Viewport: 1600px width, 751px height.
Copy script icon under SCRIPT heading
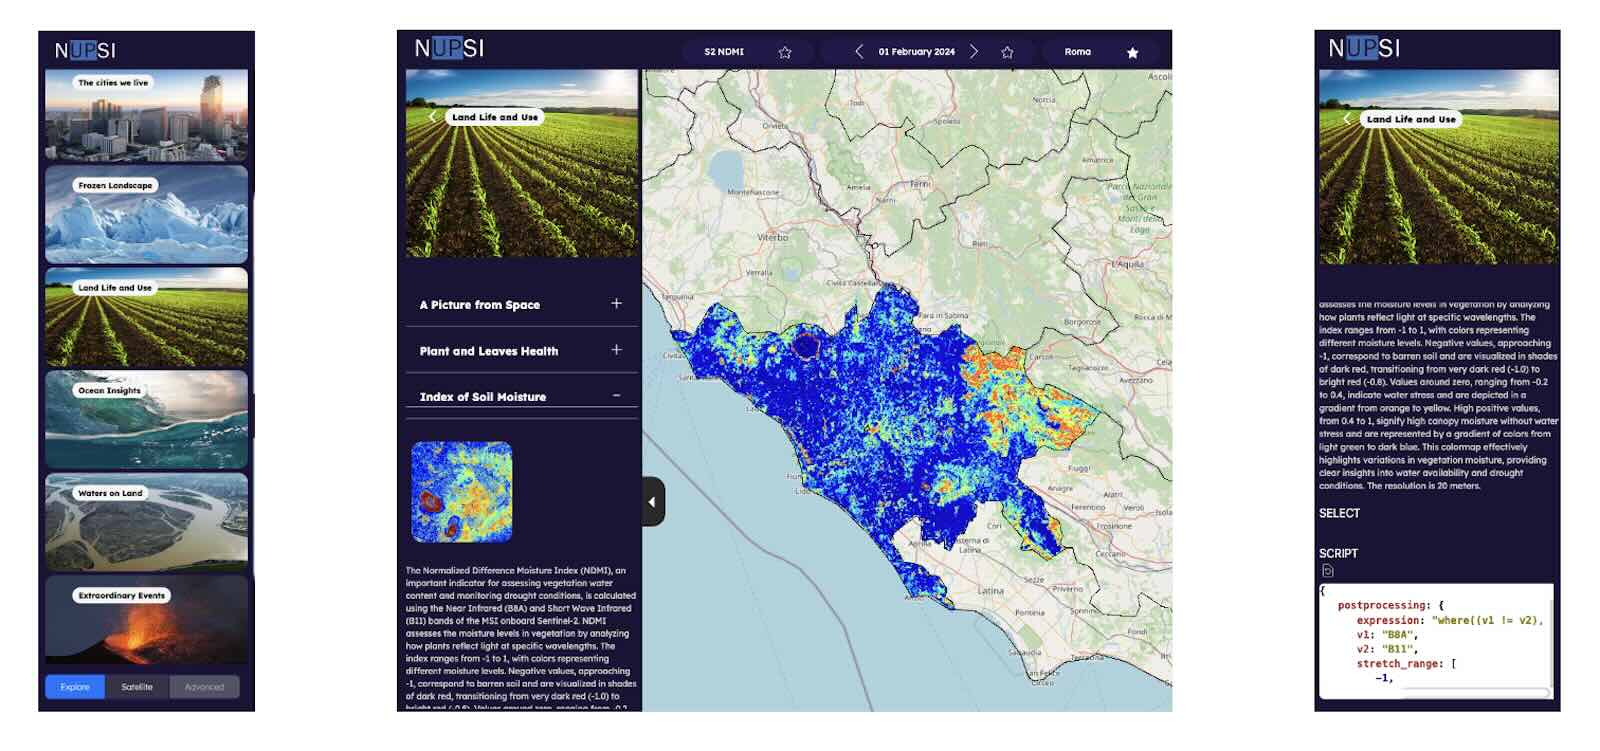pos(1327,571)
